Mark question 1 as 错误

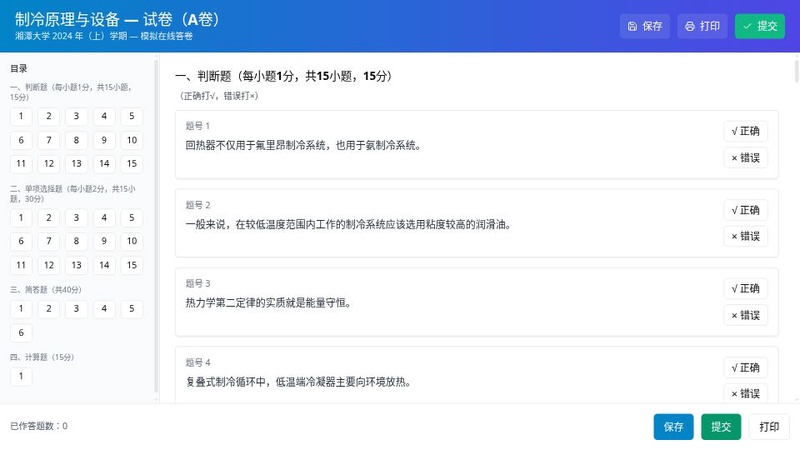click(x=745, y=158)
